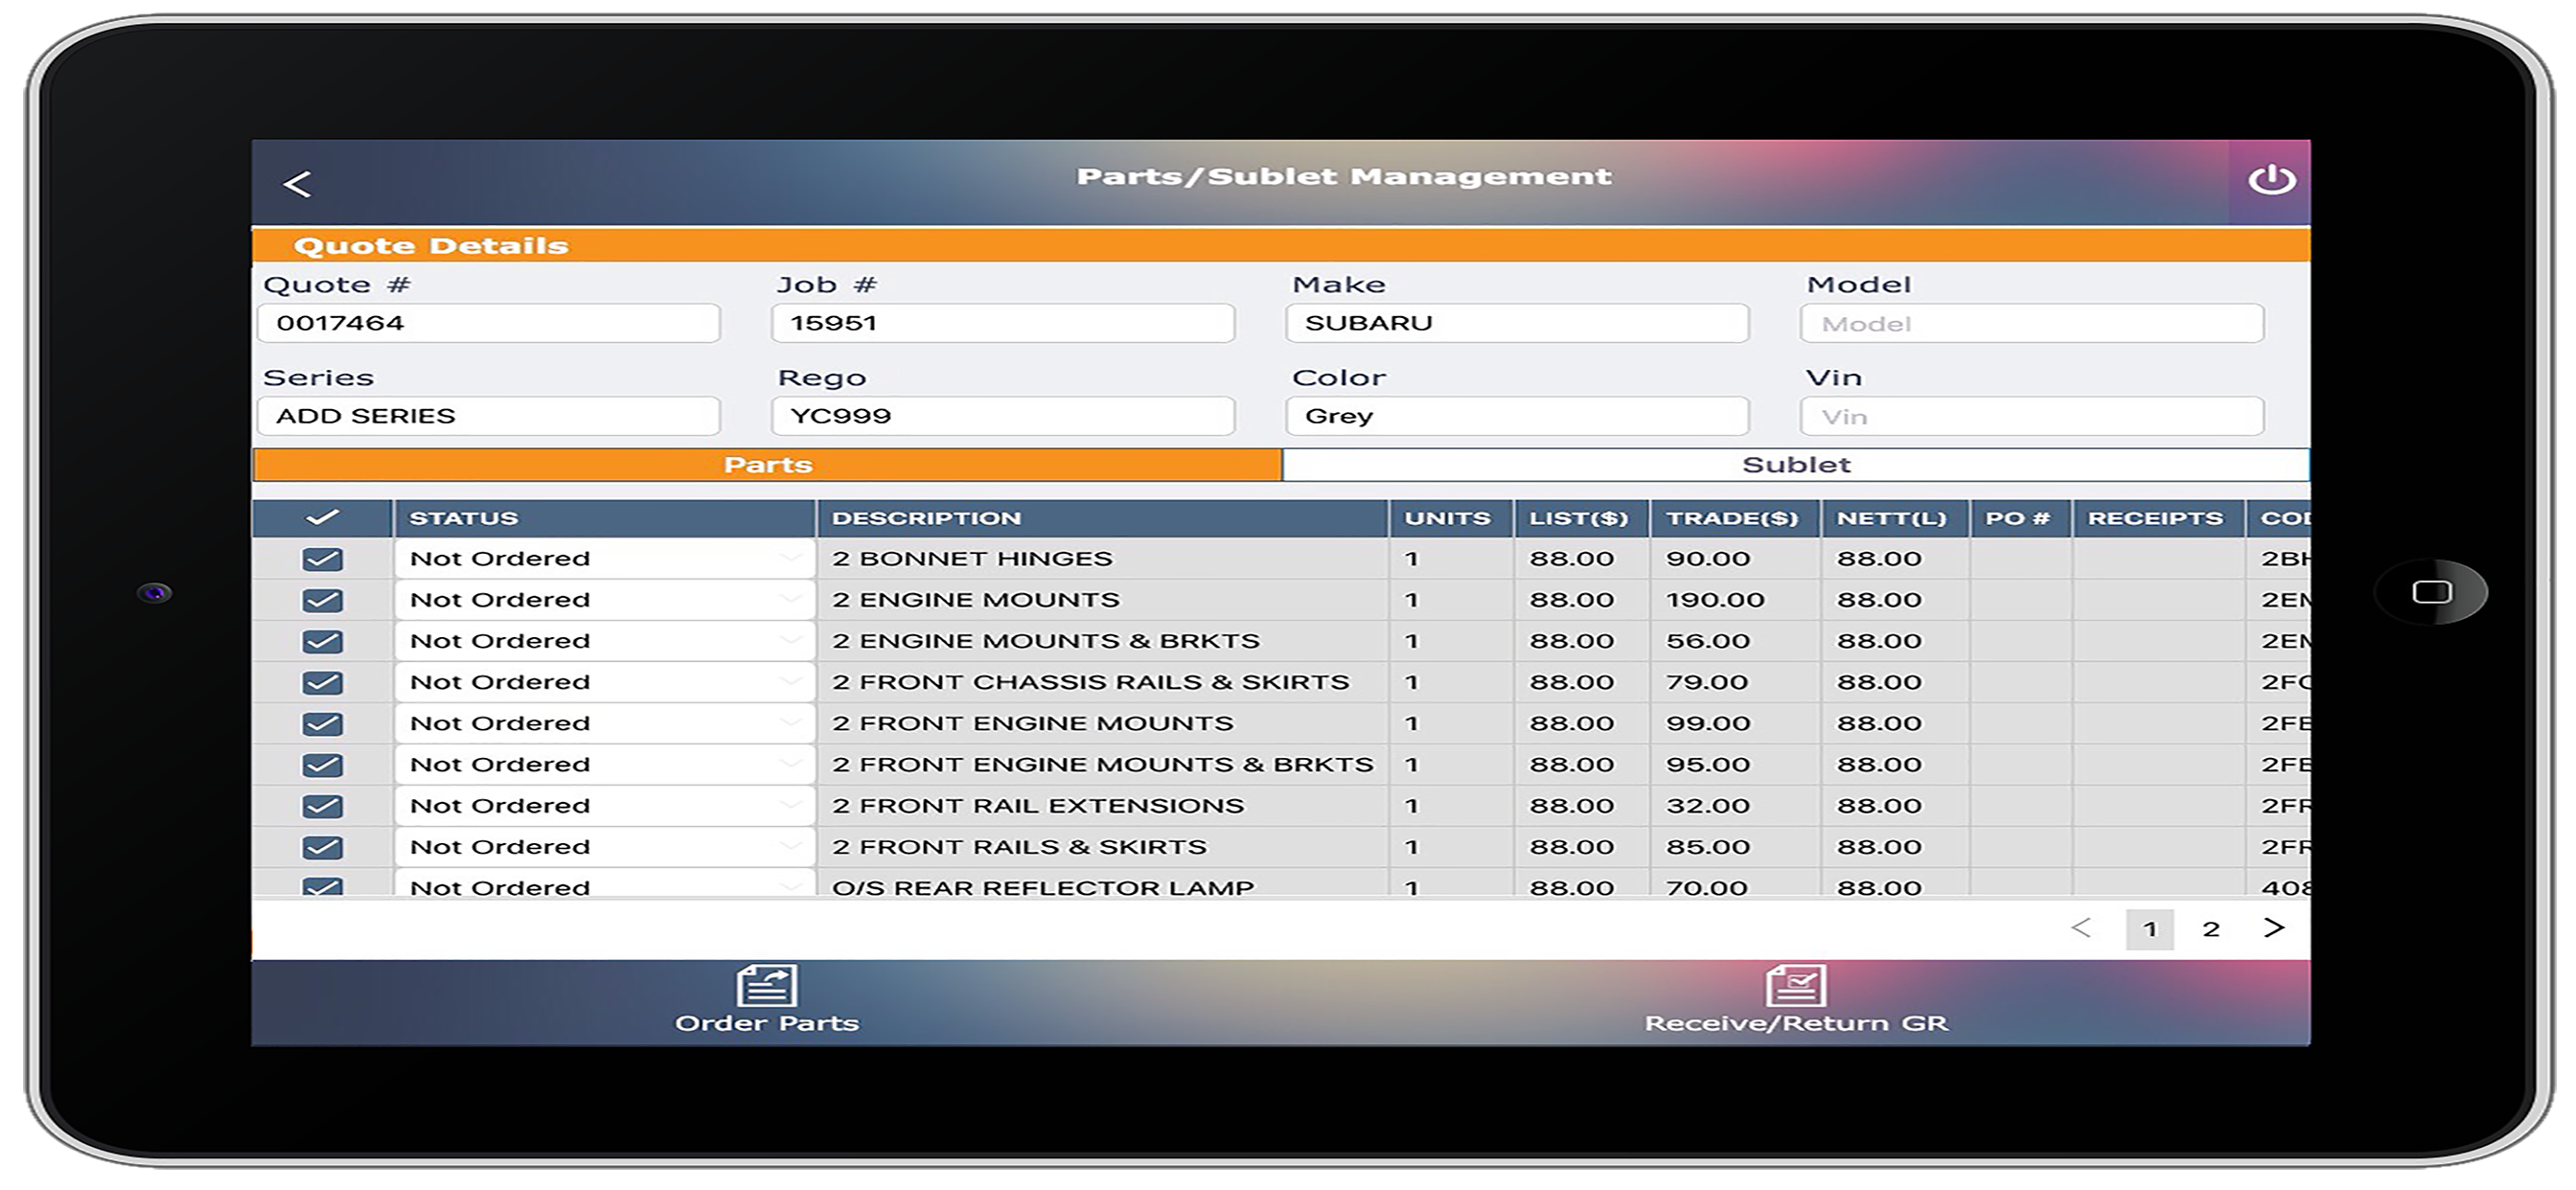Go to next page arrow
Screen dimensions: 2576x1190
tap(2273, 928)
